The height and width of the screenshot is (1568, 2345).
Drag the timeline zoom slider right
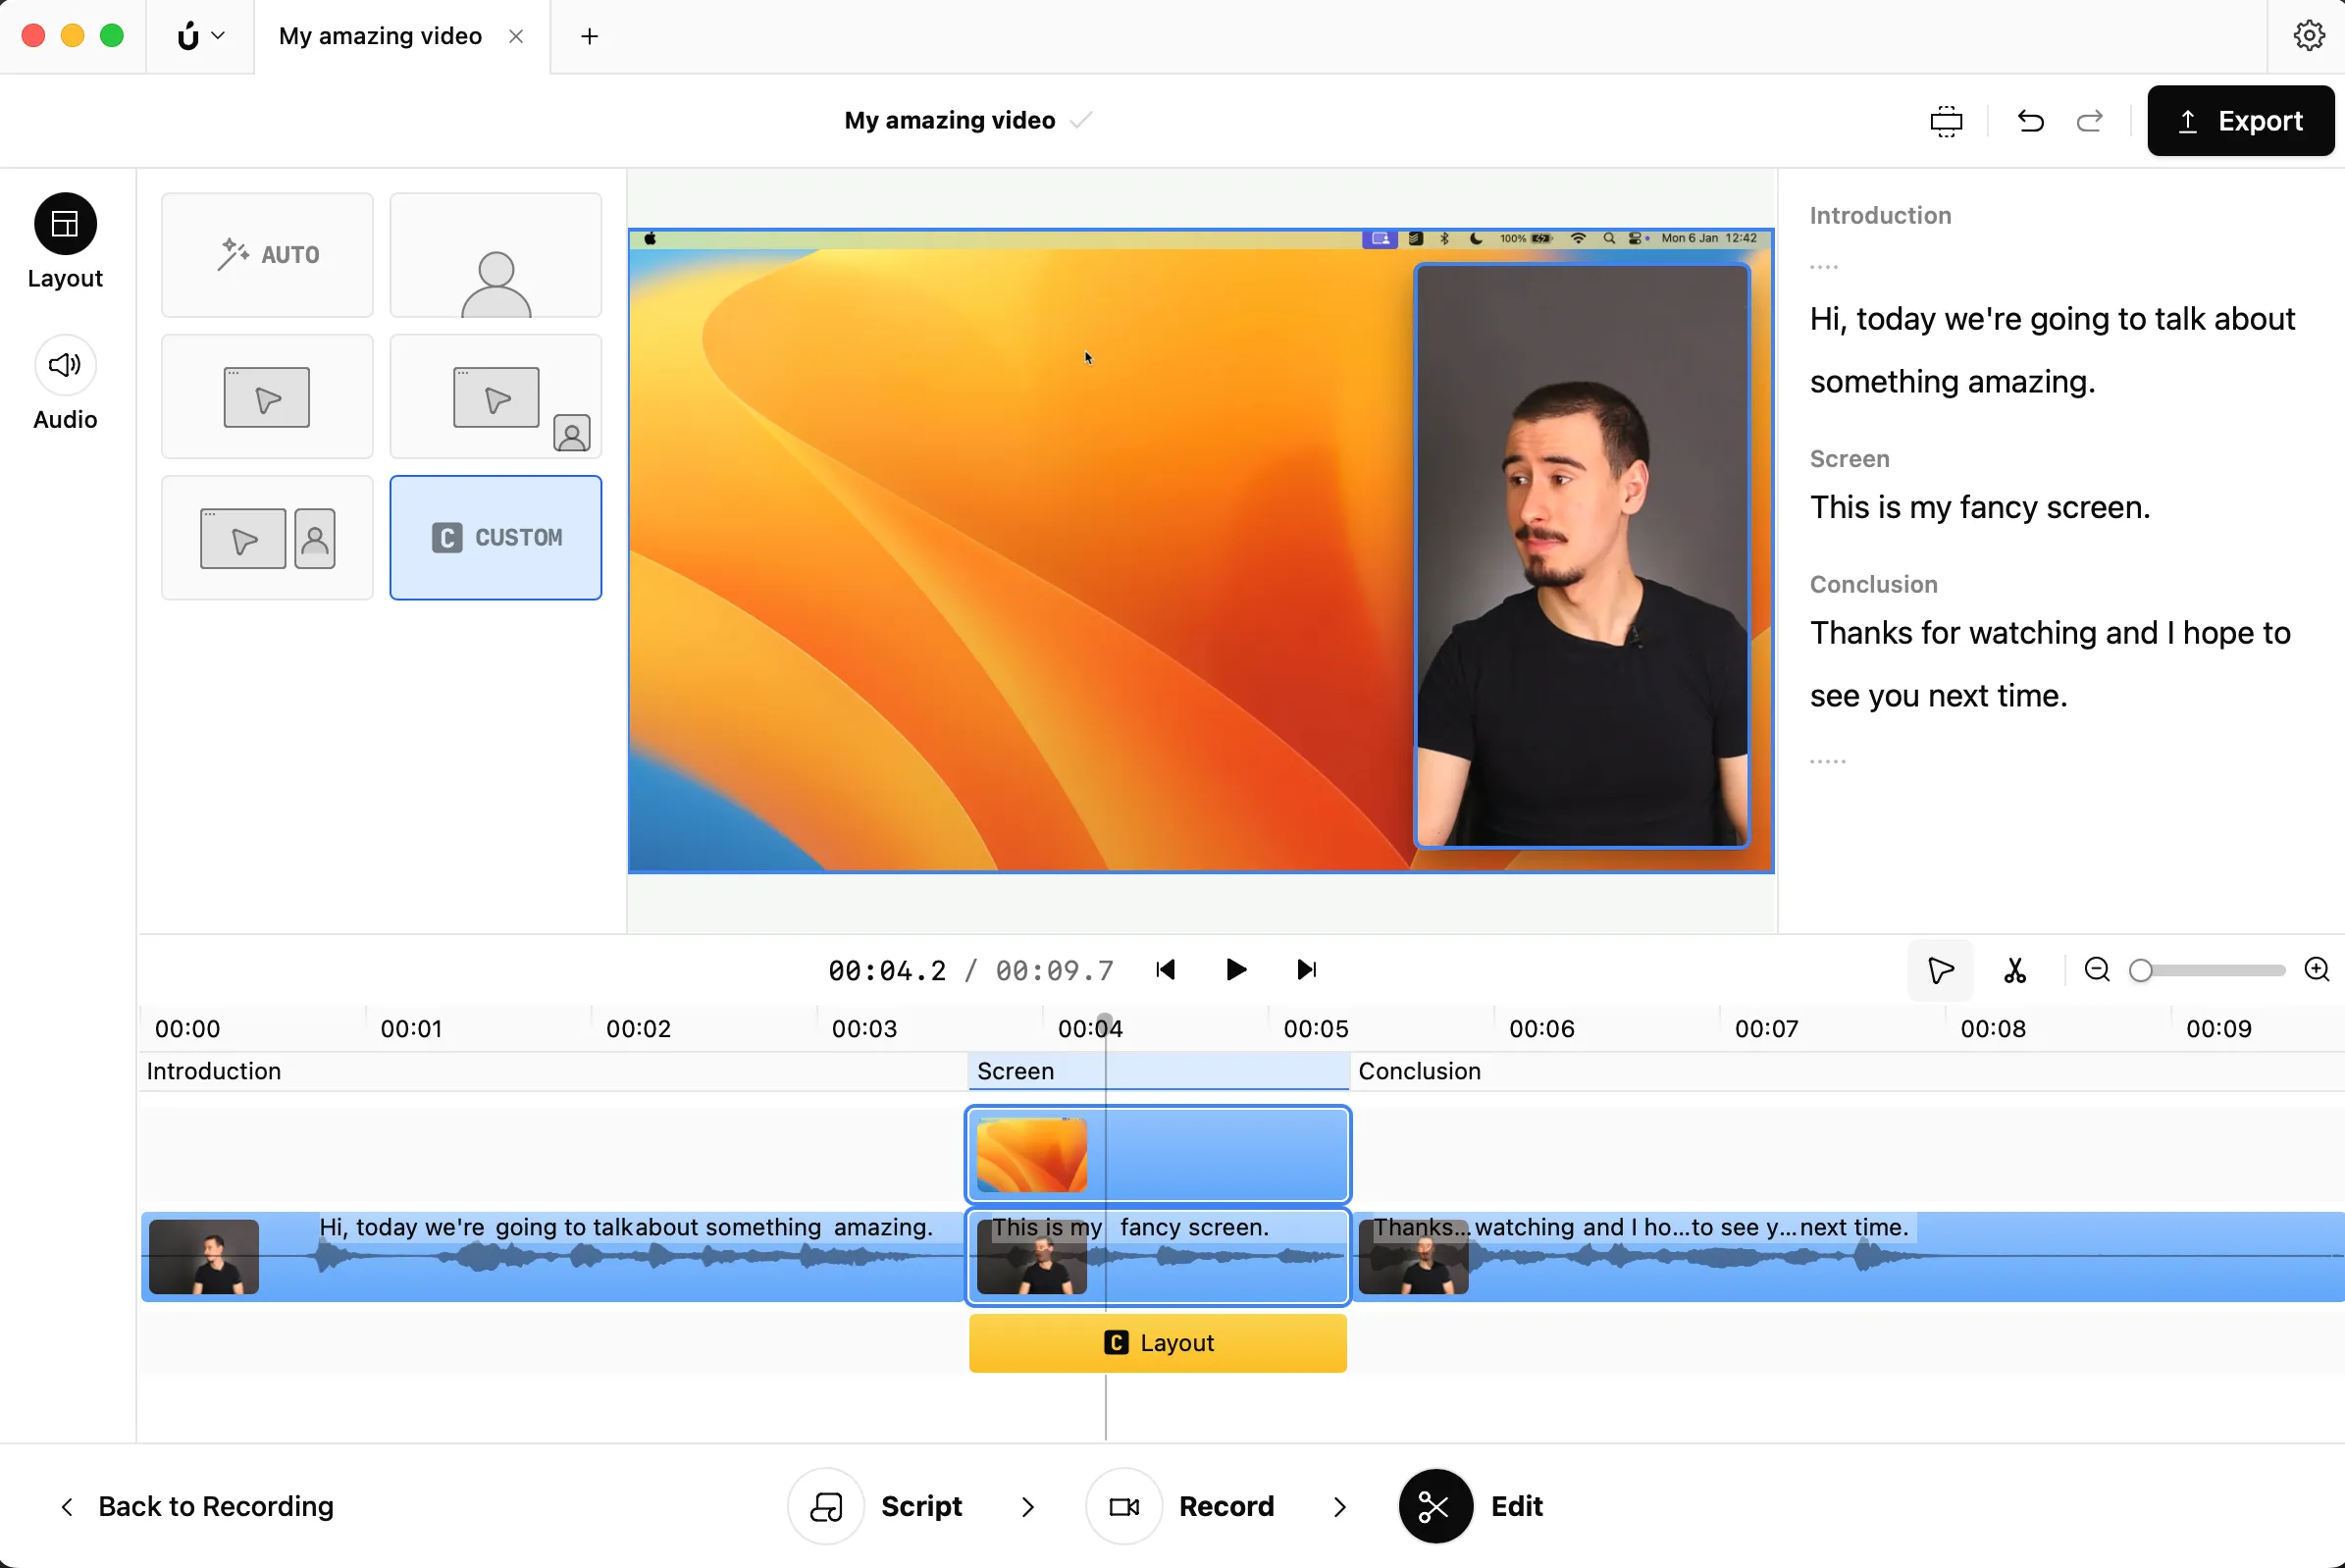click(2140, 967)
